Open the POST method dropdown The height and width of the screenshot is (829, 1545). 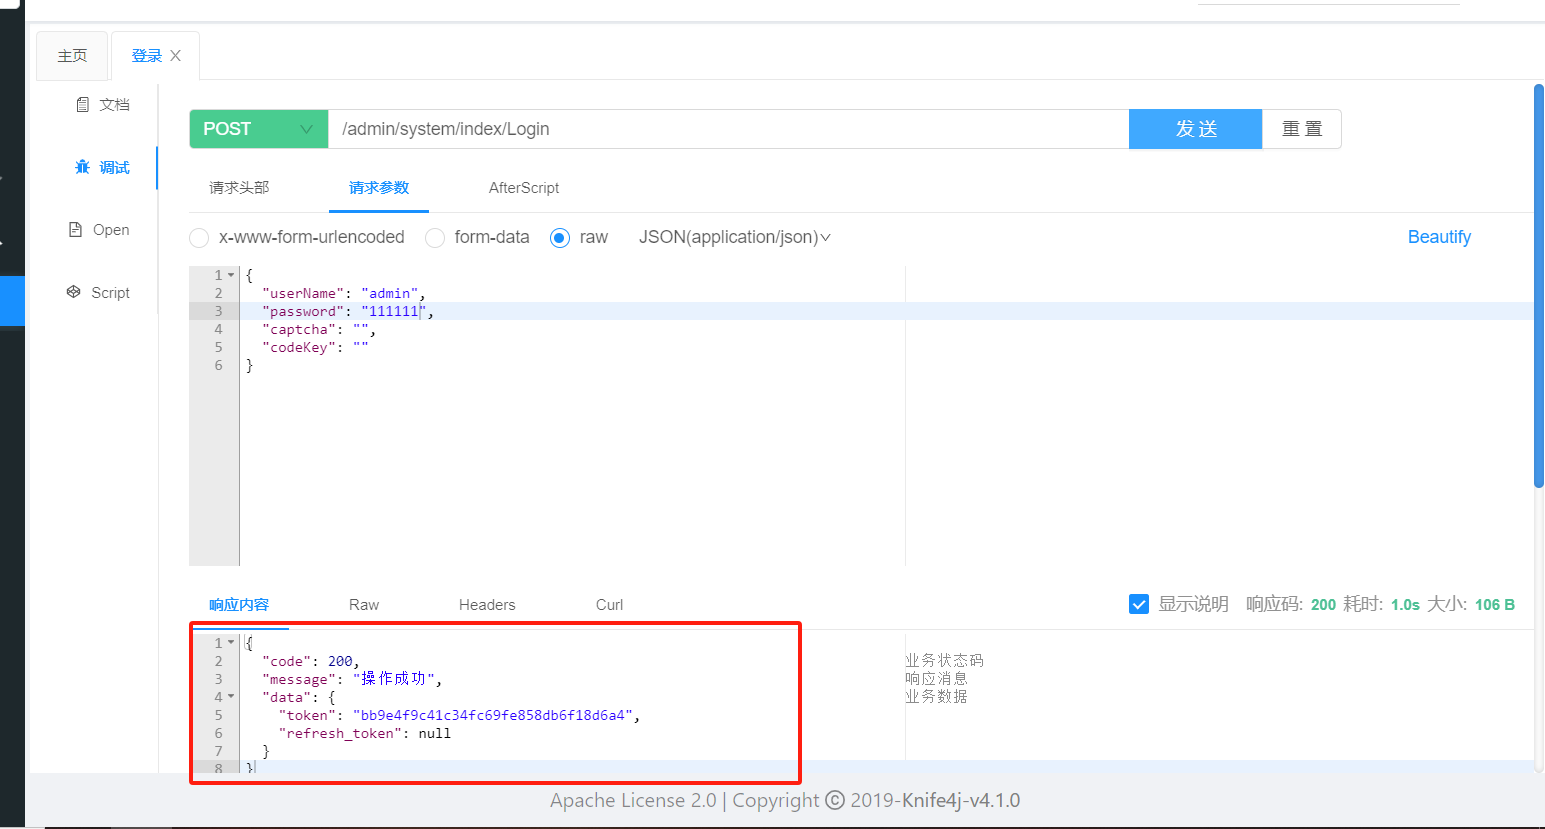pos(259,129)
